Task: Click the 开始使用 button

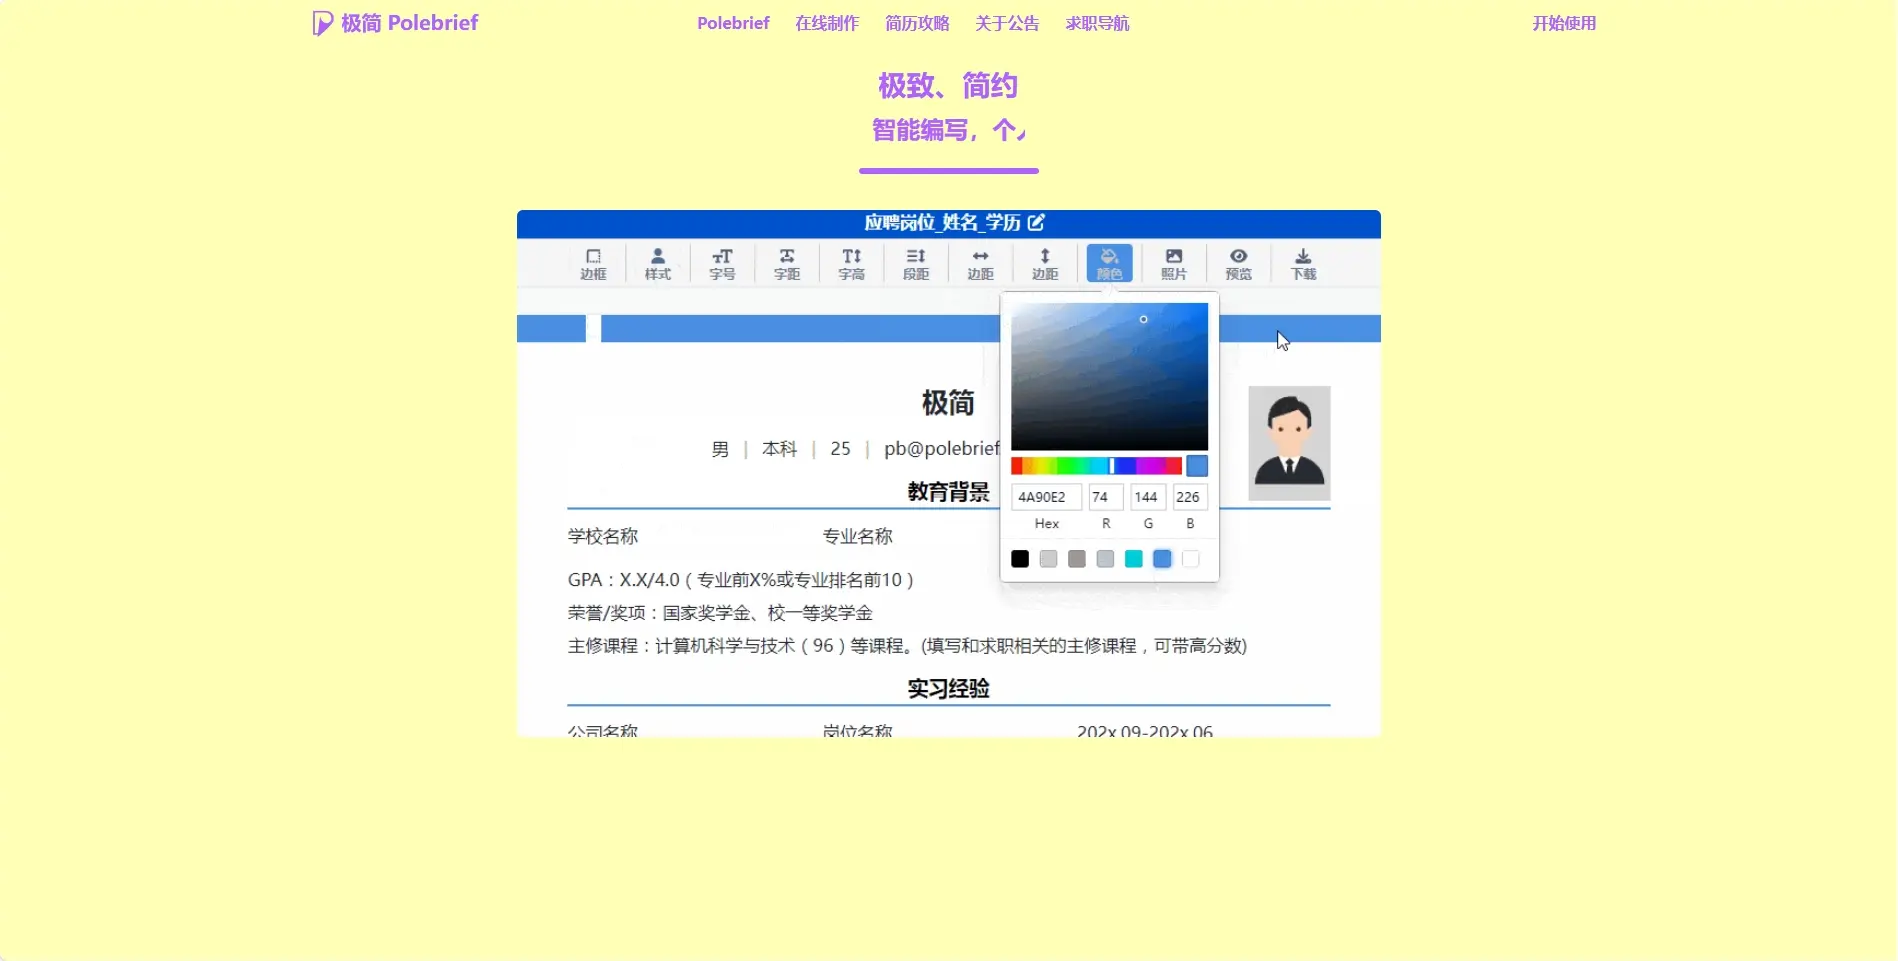Action: click(1564, 23)
